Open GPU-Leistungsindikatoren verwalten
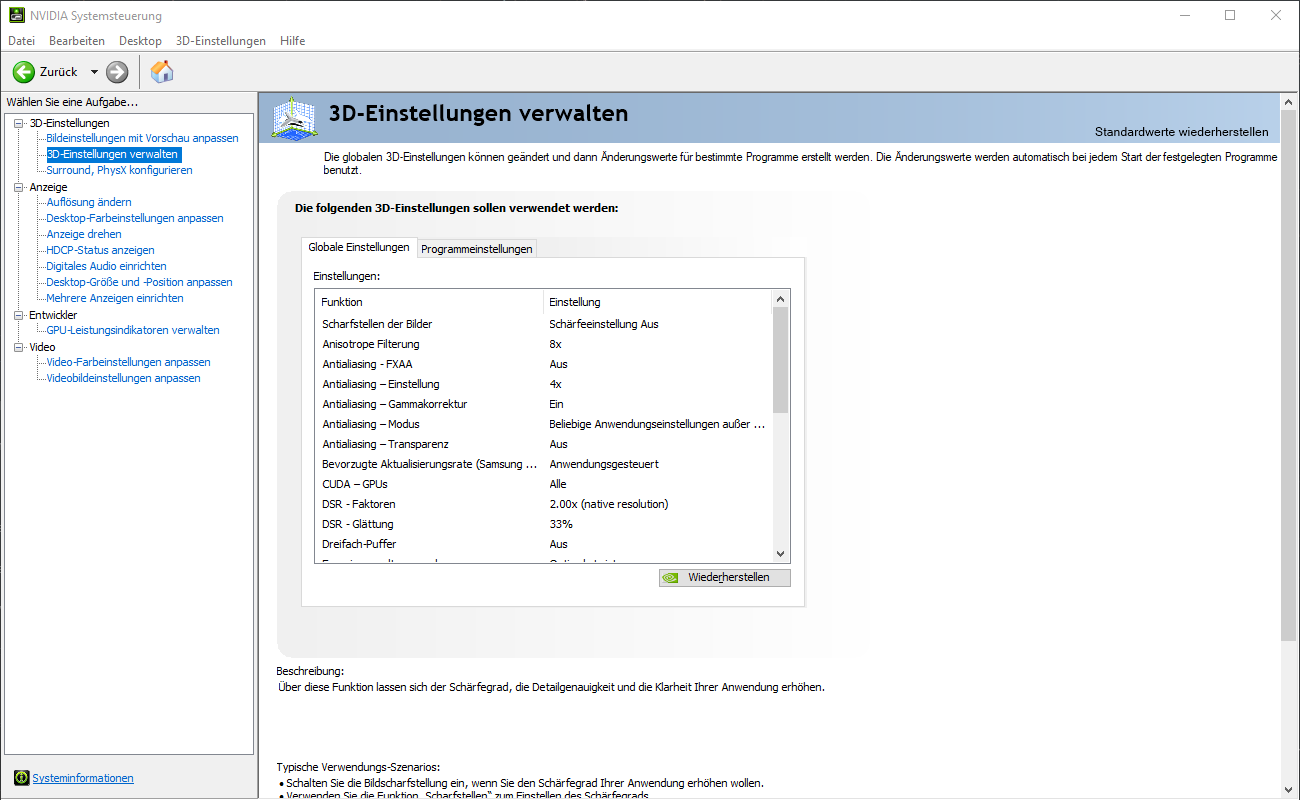 point(133,330)
